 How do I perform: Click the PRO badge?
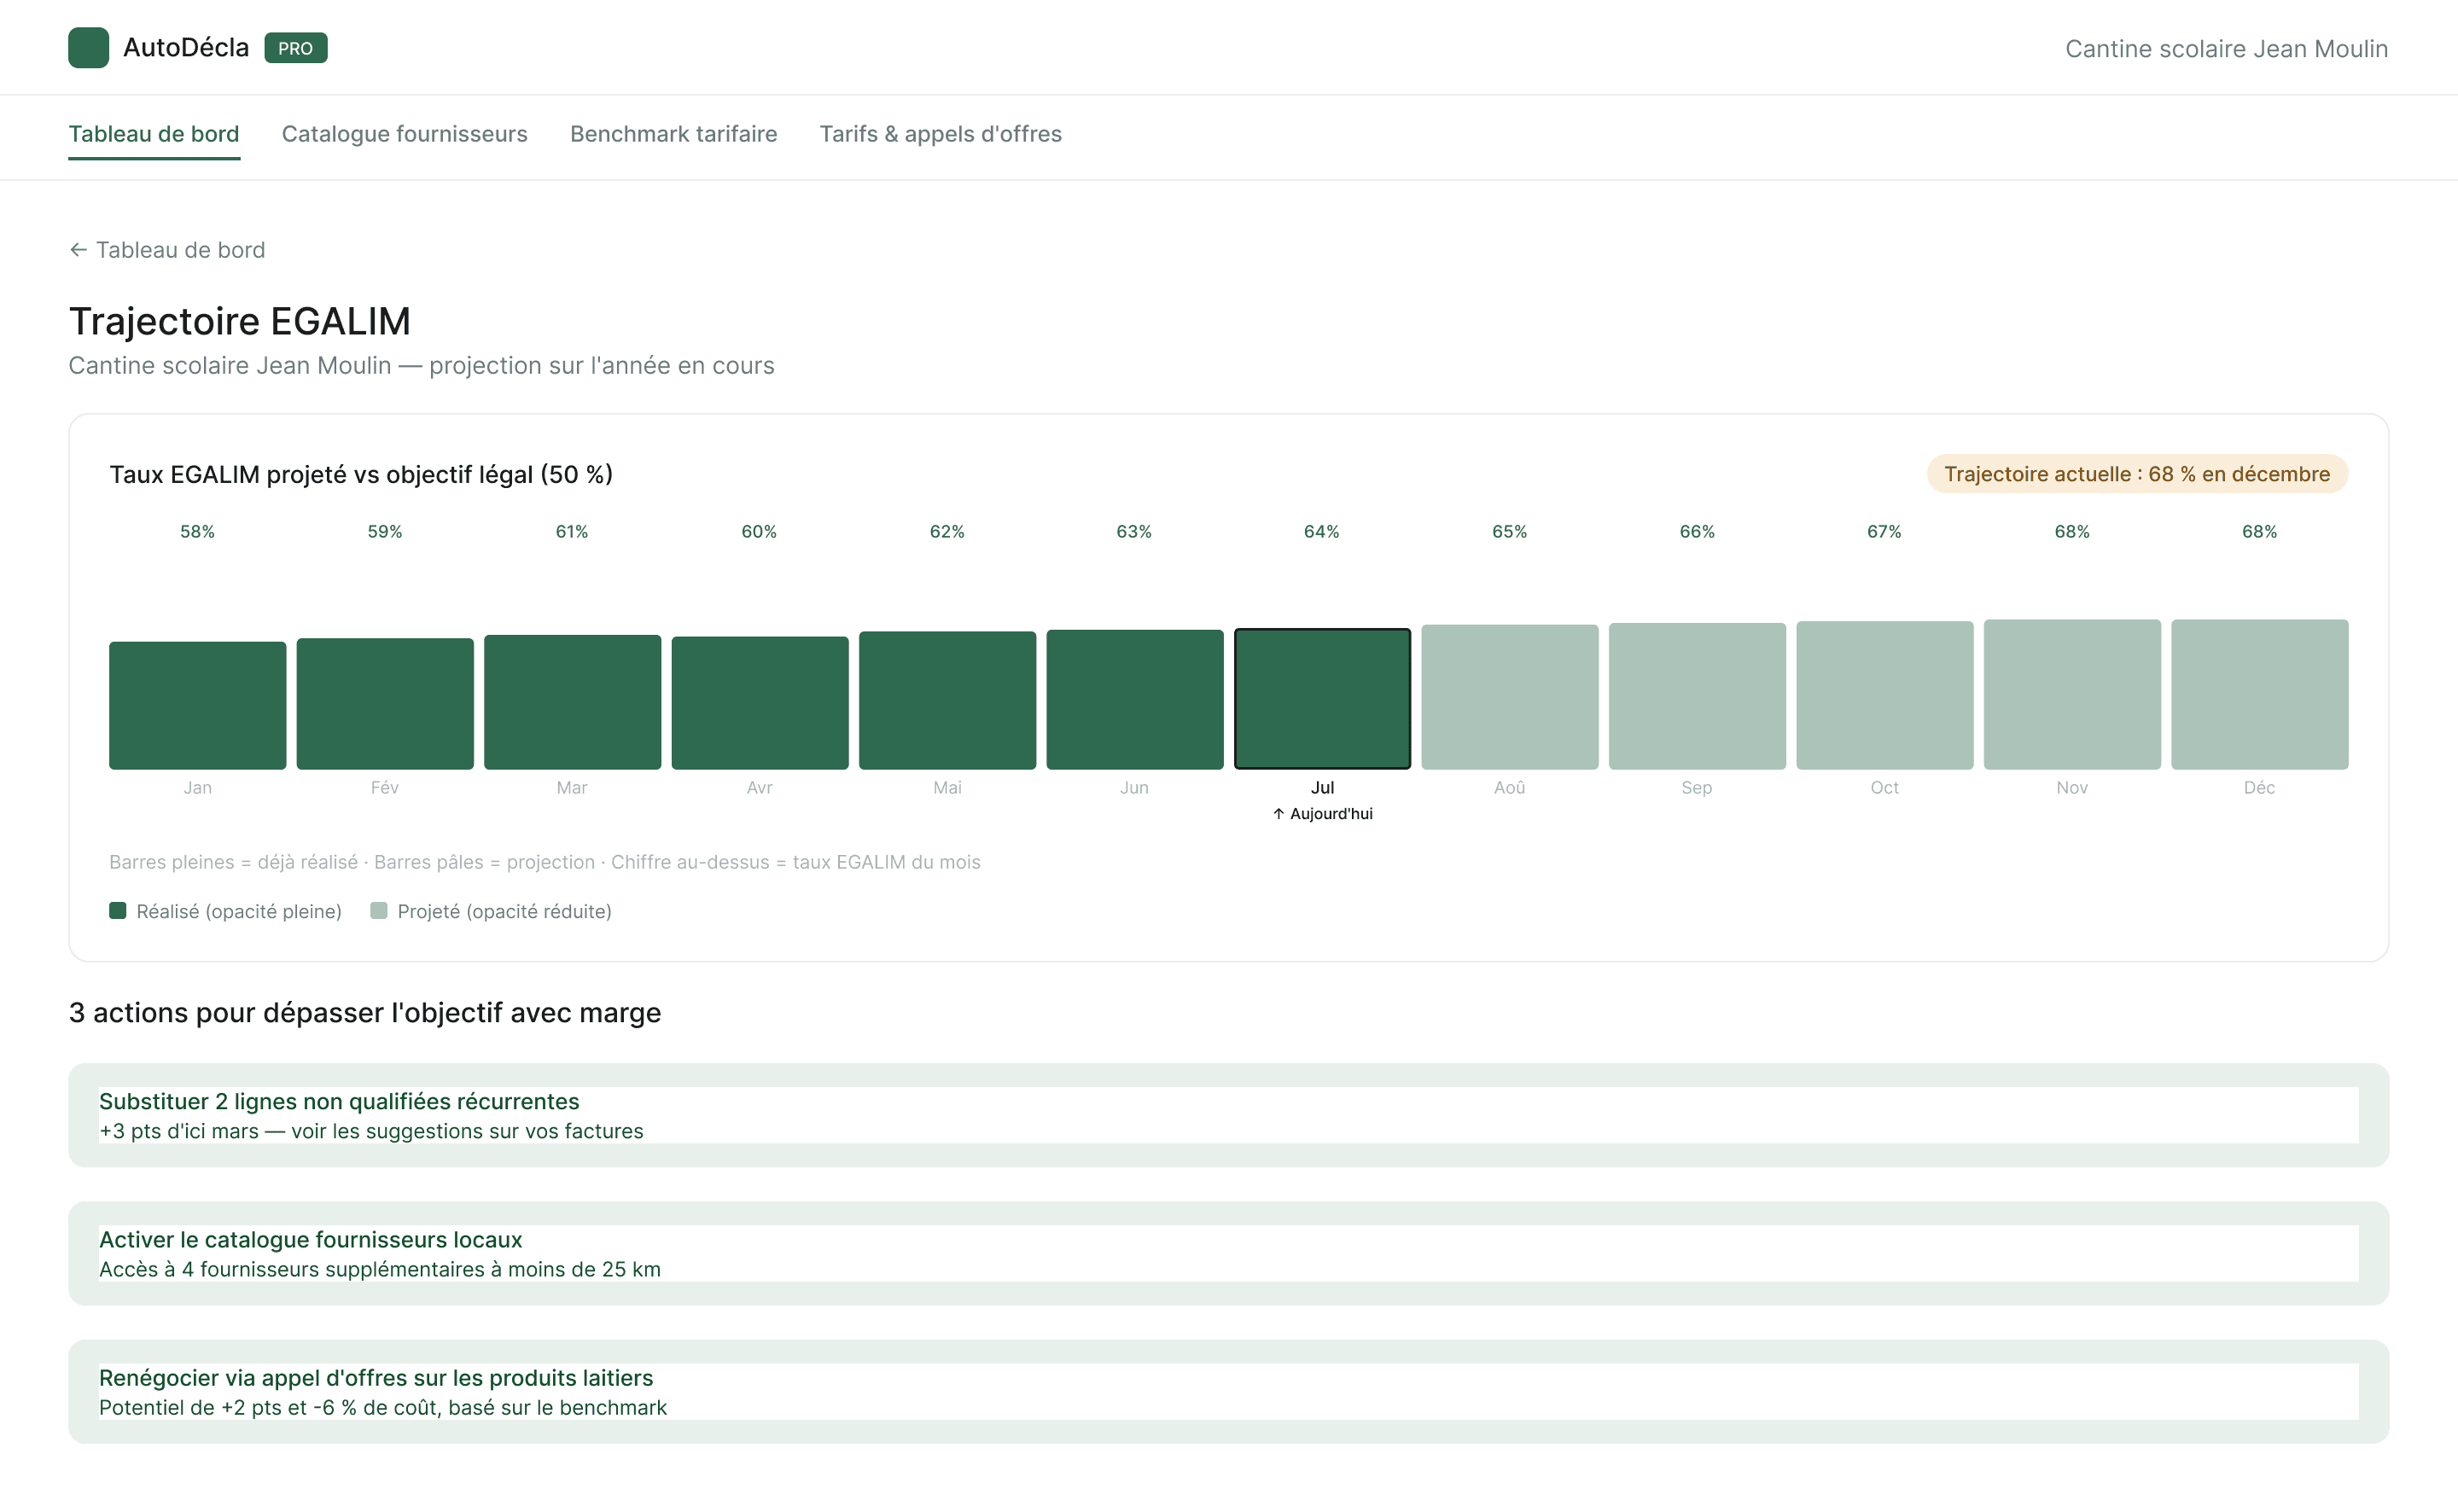coord(295,48)
